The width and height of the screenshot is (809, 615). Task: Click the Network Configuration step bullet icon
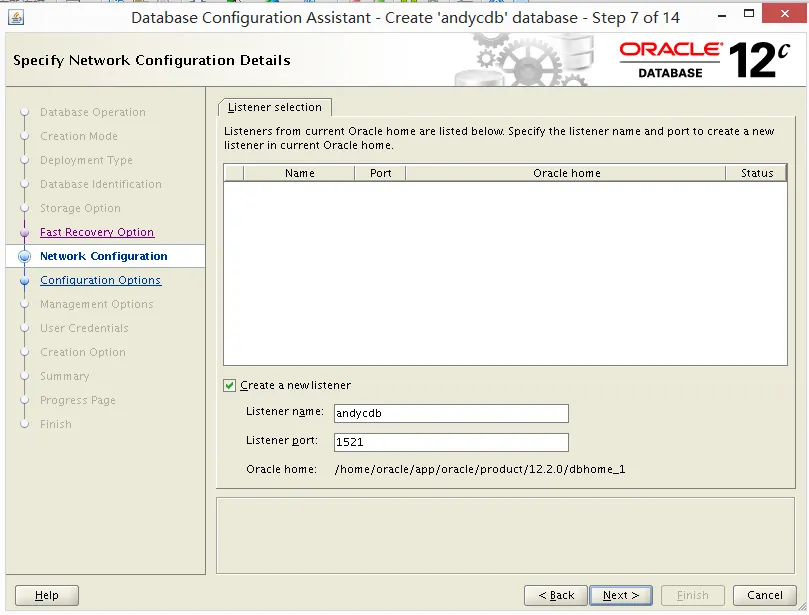[24, 256]
